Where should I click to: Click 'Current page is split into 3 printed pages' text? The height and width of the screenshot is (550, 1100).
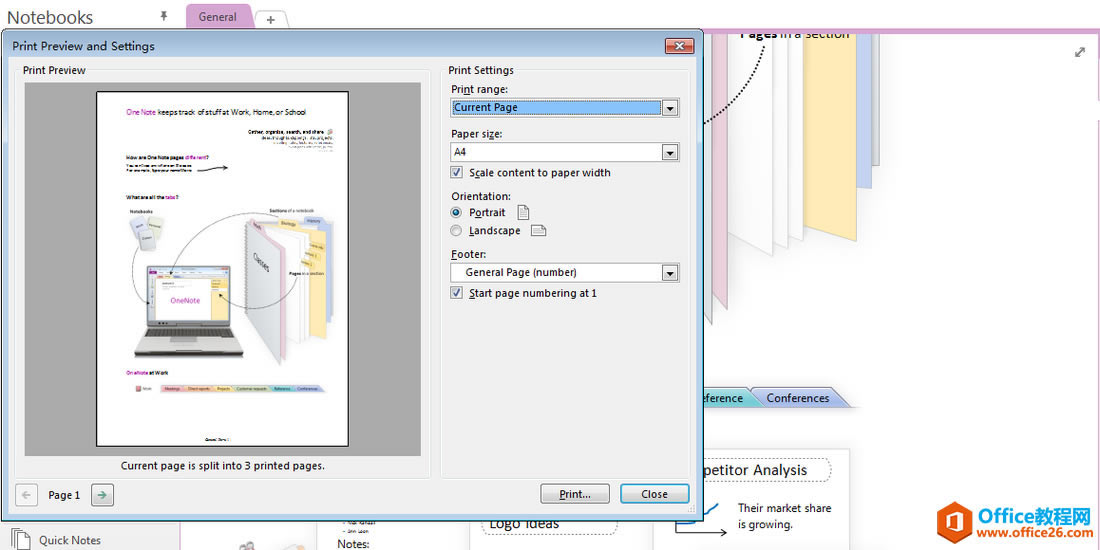pos(222,466)
